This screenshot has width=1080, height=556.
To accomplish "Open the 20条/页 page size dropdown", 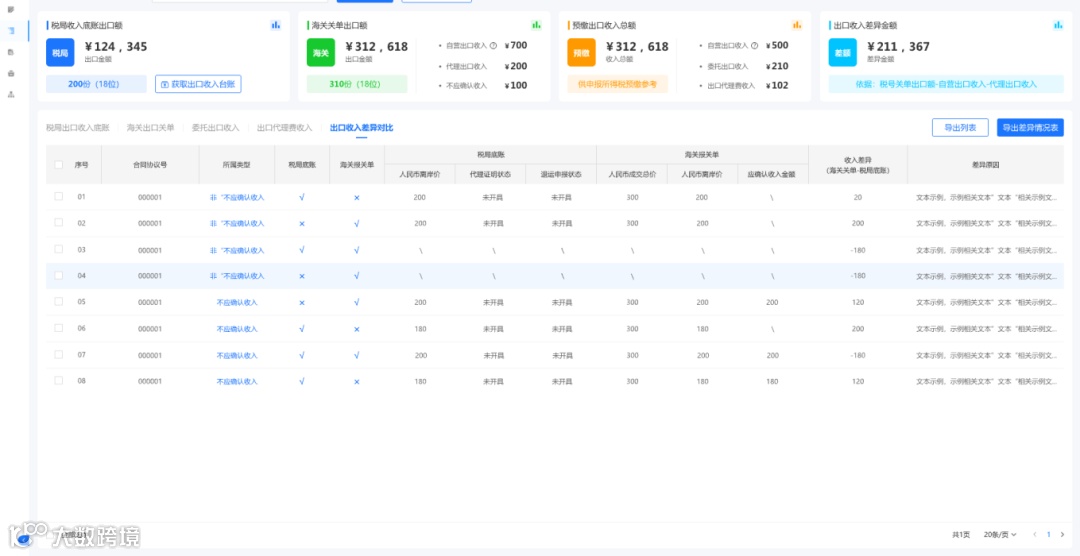I will pyautogui.click(x=1000, y=534).
